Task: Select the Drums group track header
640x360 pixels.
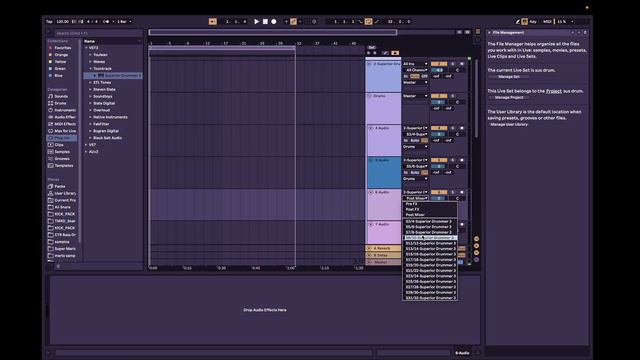Action: coord(383,108)
